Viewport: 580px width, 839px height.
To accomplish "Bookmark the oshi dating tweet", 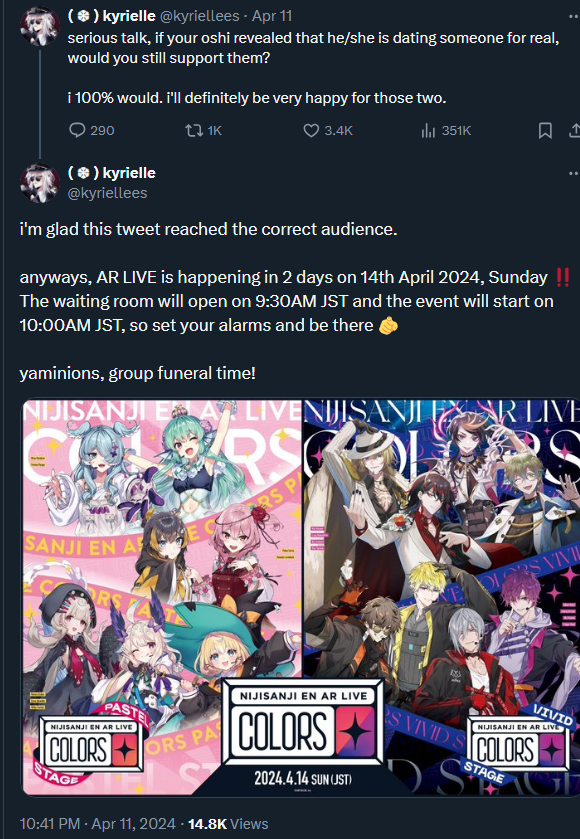I will point(545,130).
